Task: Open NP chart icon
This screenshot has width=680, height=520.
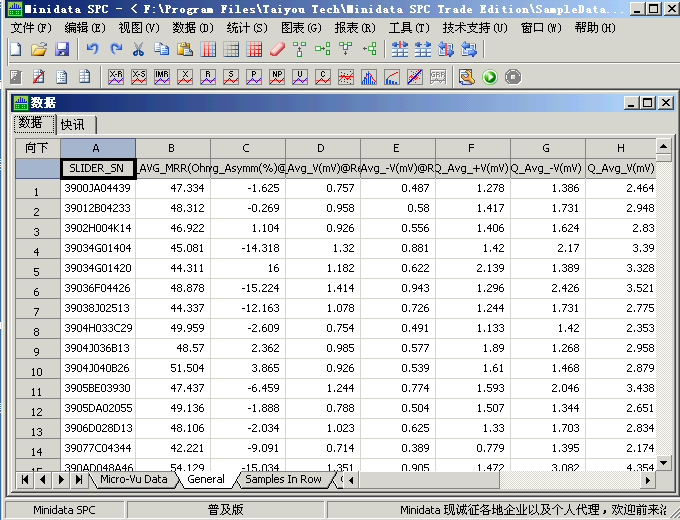Action: [x=277, y=77]
